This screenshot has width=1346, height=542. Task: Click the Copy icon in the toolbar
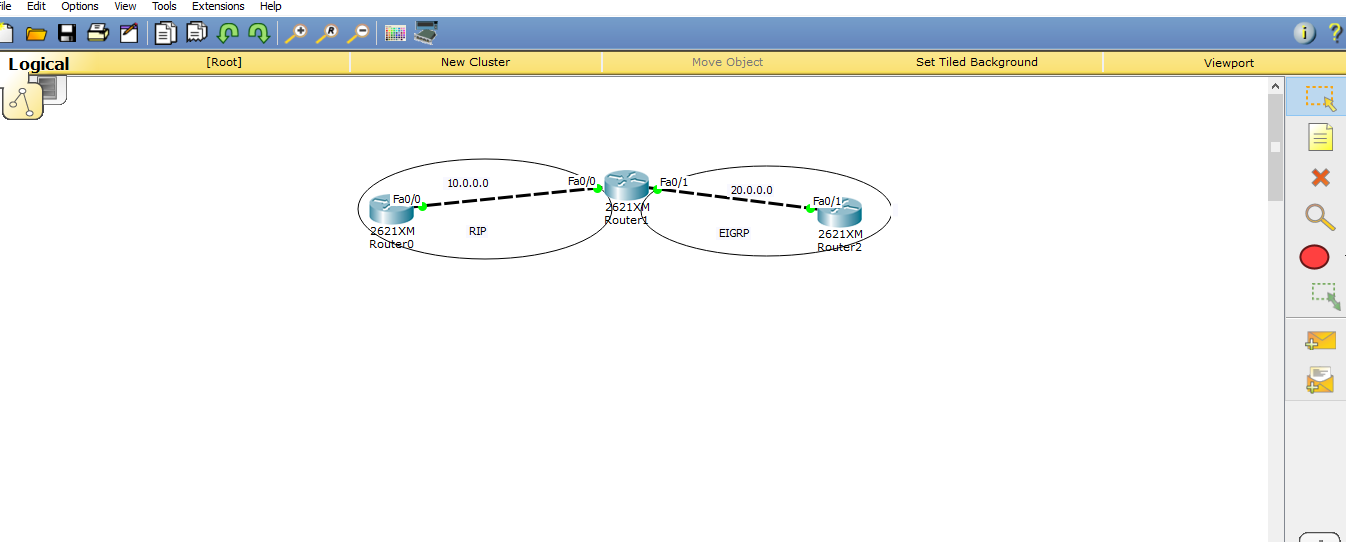point(165,33)
